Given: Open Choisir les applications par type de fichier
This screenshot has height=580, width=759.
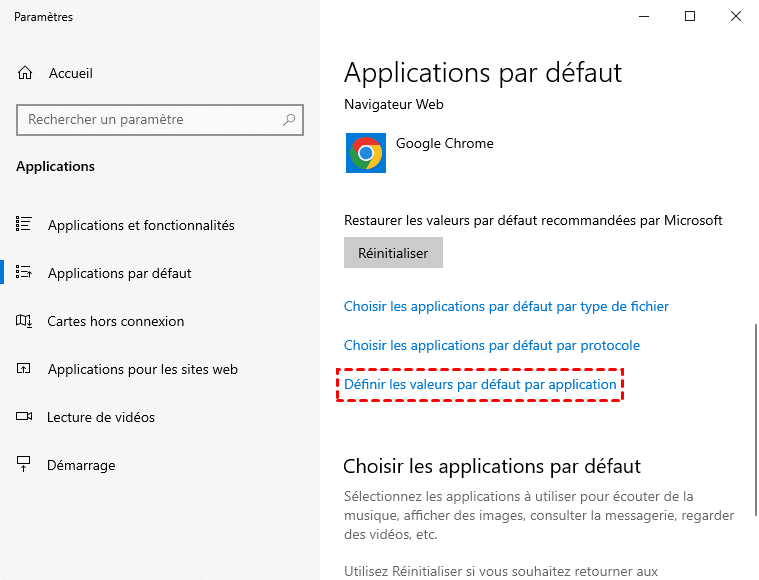Looking at the screenshot, I should (x=506, y=306).
